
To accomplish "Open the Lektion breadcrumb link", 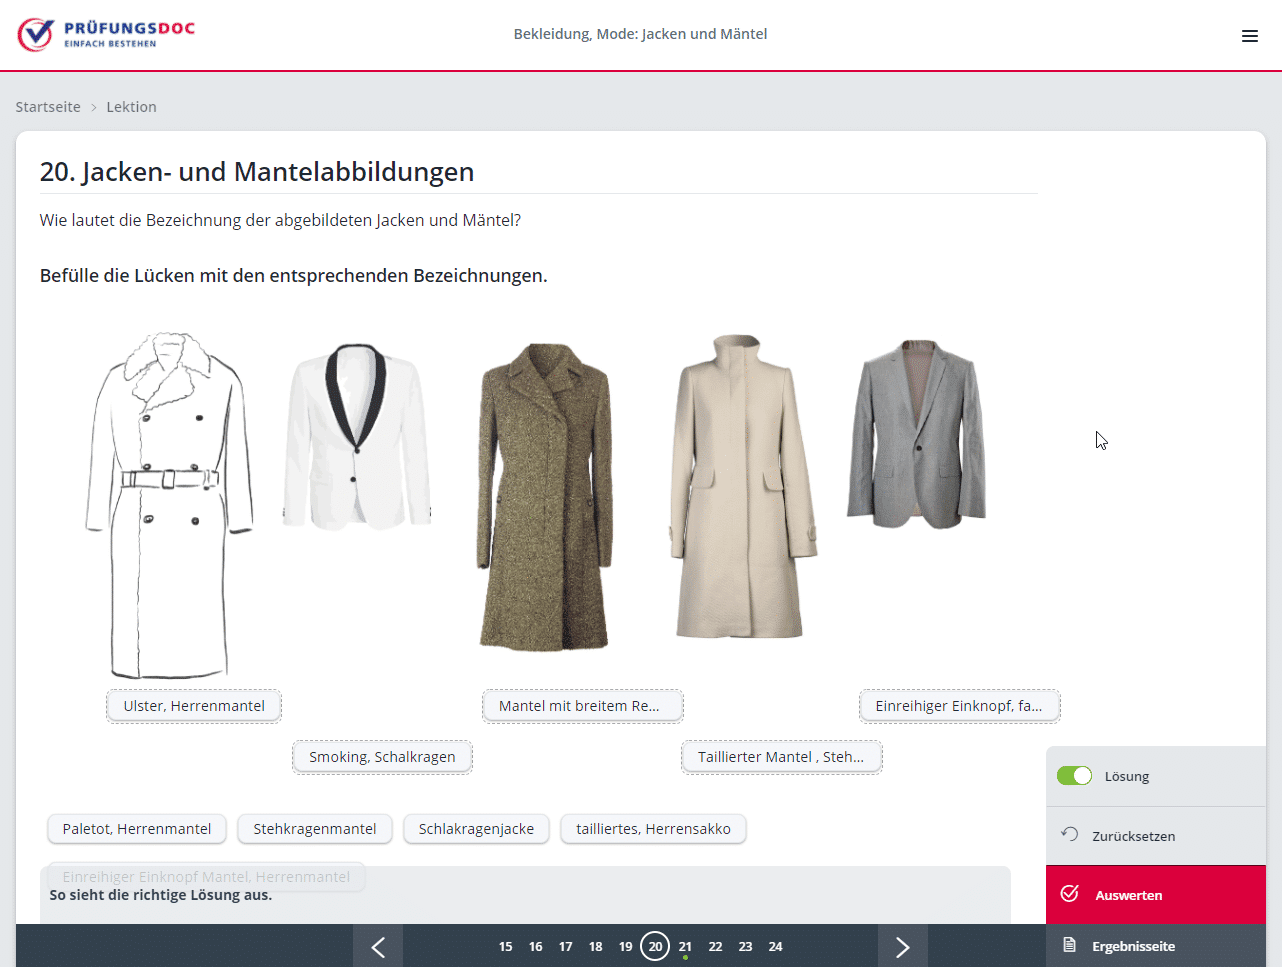I will (131, 107).
